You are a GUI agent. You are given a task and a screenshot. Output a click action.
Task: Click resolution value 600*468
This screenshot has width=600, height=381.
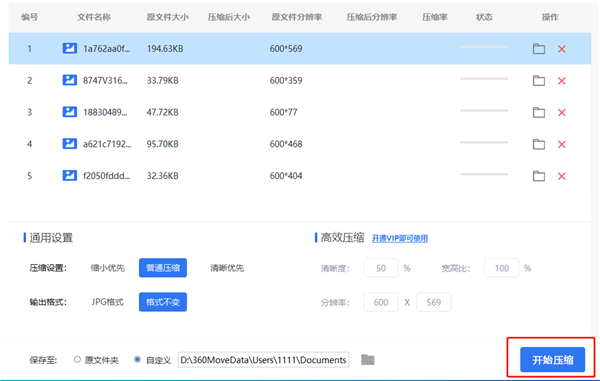(x=286, y=144)
